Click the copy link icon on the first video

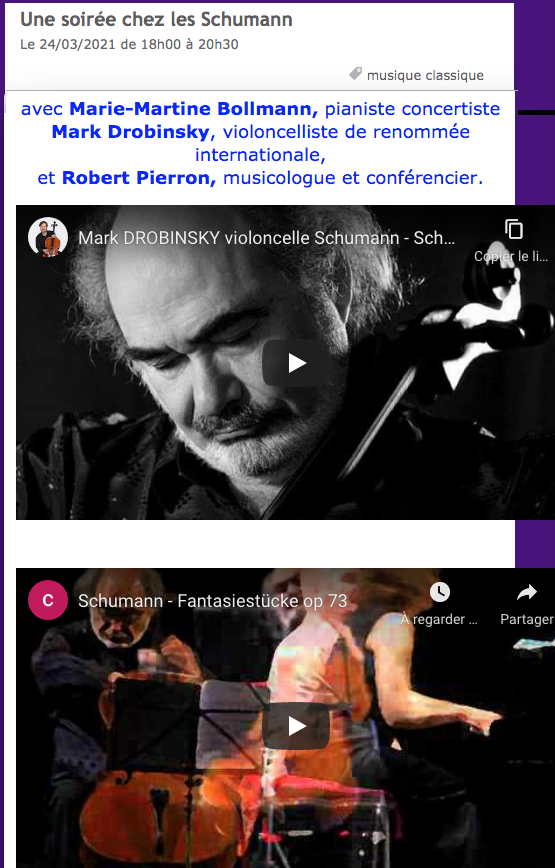click(514, 229)
